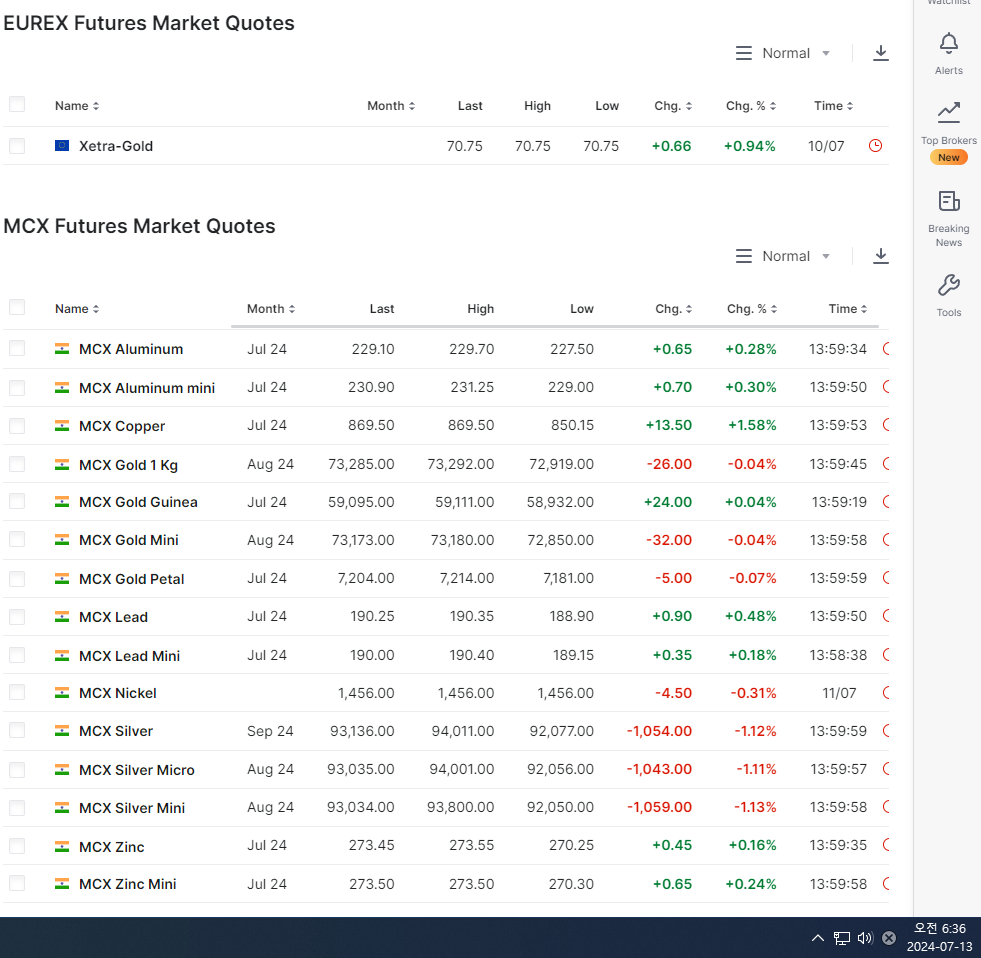
Task: Show hidden system tray icons
Action: pyautogui.click(x=817, y=937)
